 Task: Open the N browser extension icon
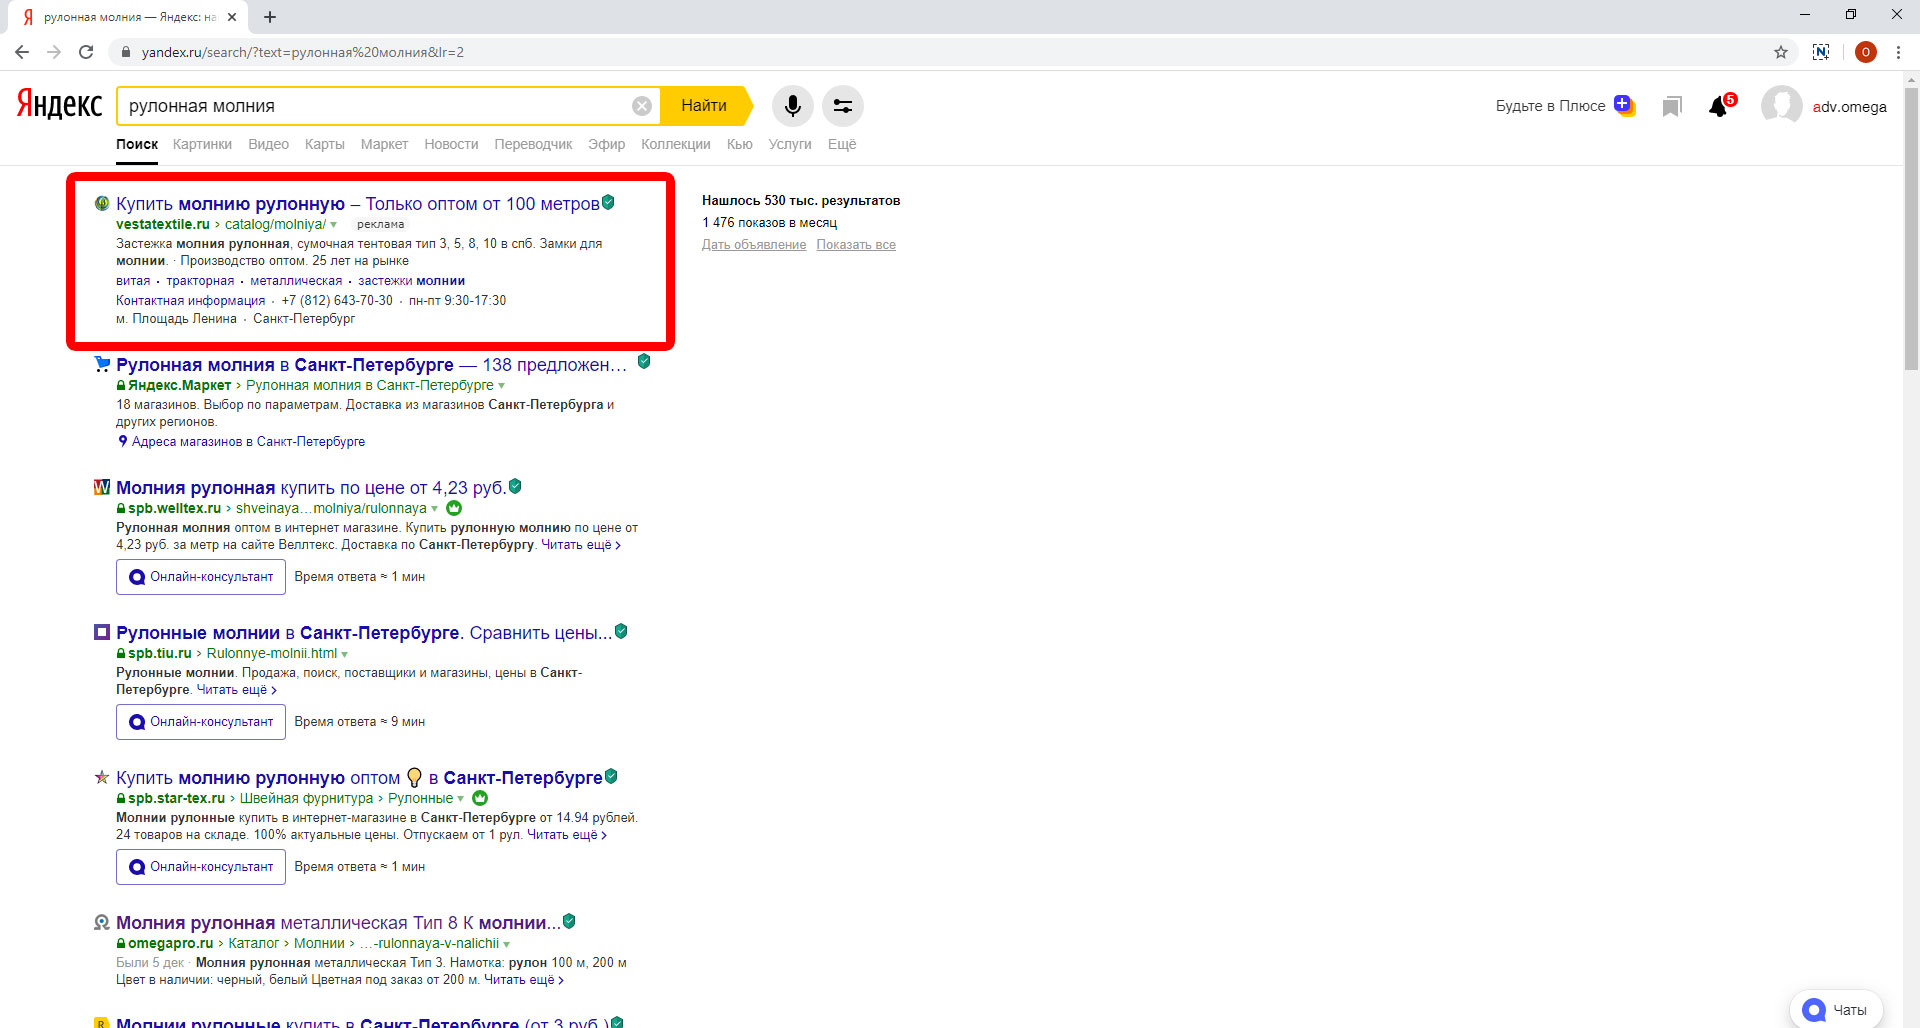click(x=1821, y=52)
